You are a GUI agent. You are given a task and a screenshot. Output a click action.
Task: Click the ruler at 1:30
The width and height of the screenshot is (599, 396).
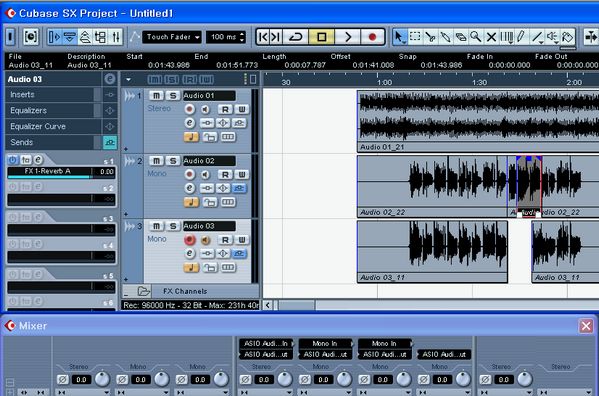[x=479, y=82]
